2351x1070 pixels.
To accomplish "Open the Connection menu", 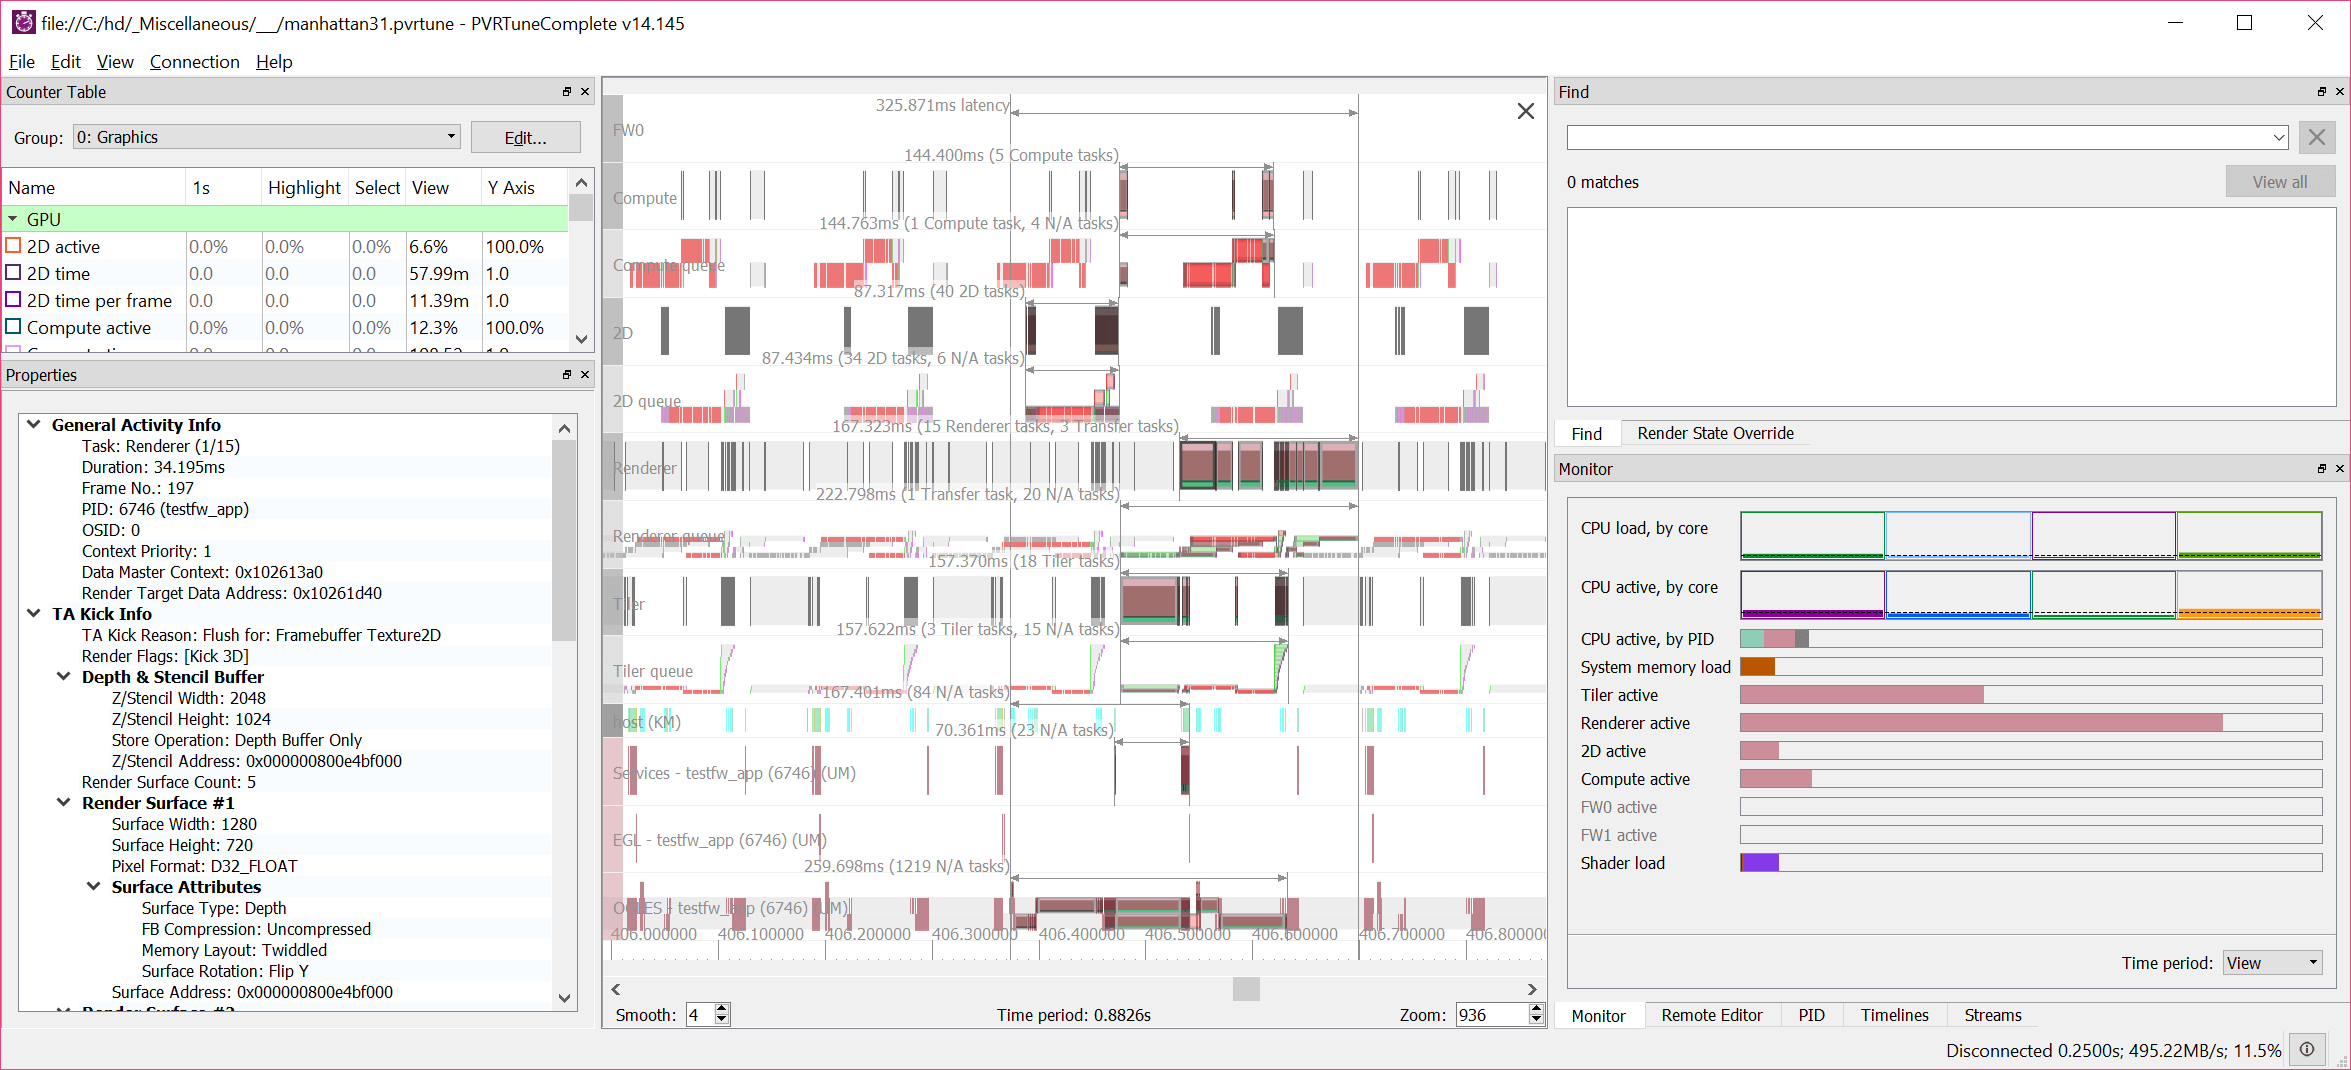I will (x=194, y=62).
